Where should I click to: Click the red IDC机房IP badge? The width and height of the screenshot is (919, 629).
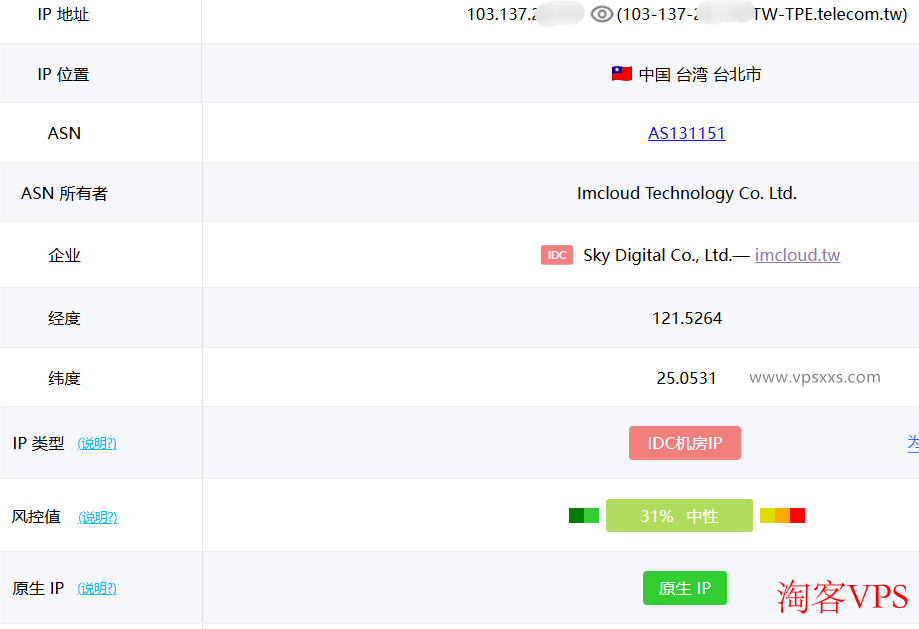[x=684, y=442]
